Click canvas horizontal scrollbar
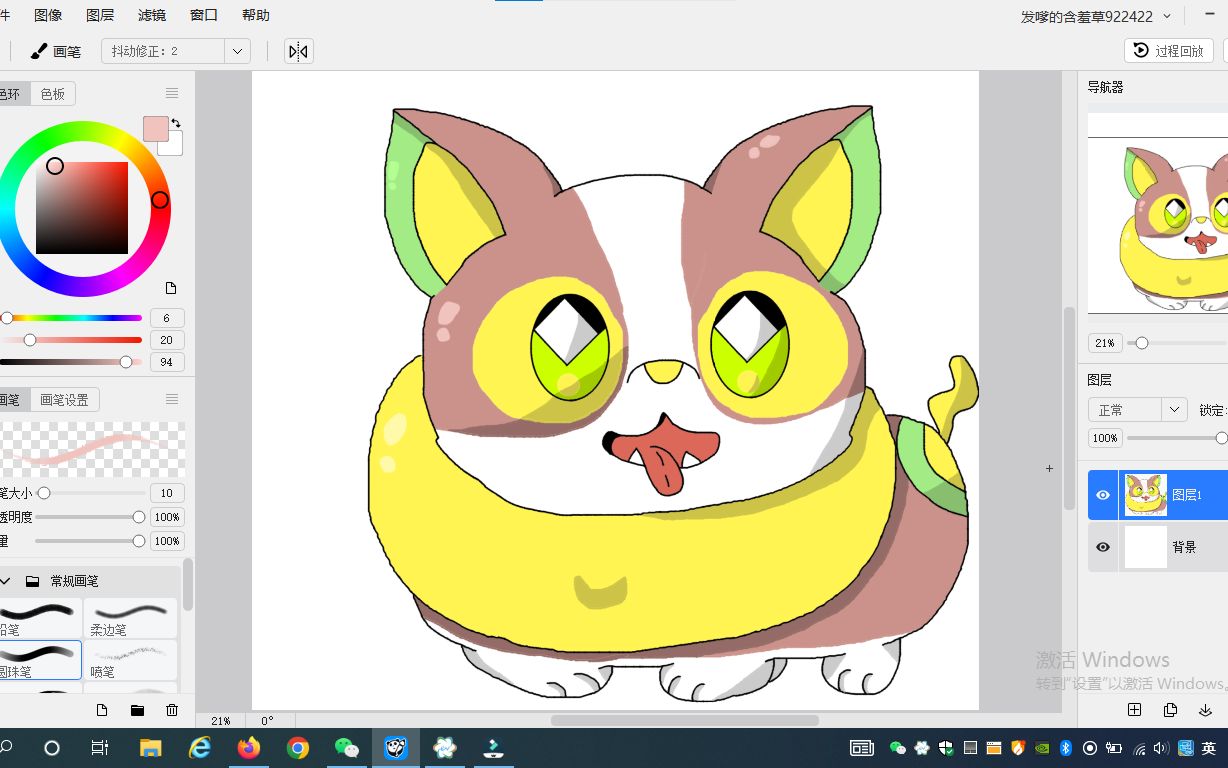This screenshot has height=768, width=1228. (685, 720)
